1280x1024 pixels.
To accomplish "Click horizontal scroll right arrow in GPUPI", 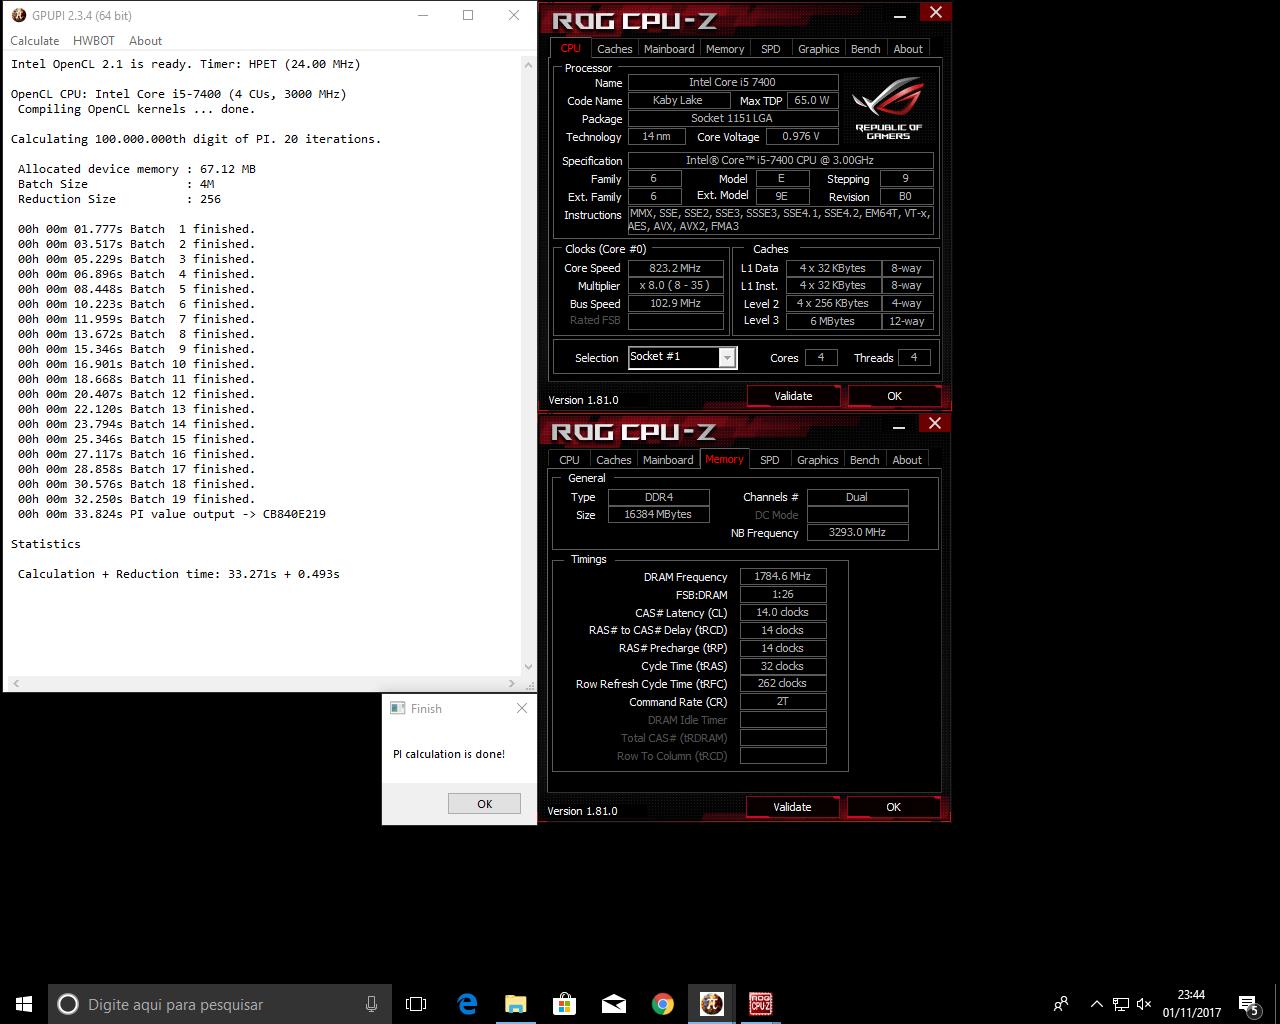I will click(x=512, y=684).
